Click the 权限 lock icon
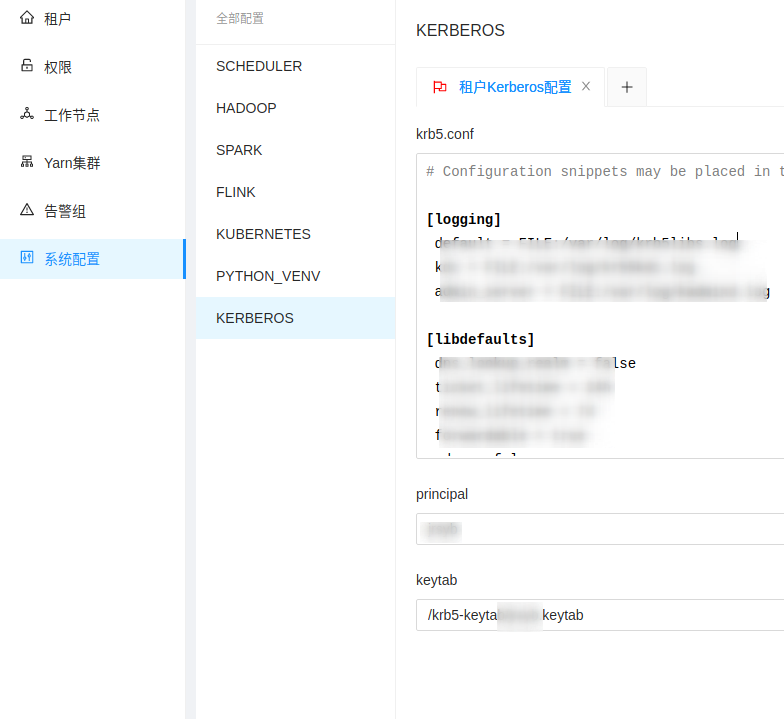The image size is (784, 719). (27, 66)
